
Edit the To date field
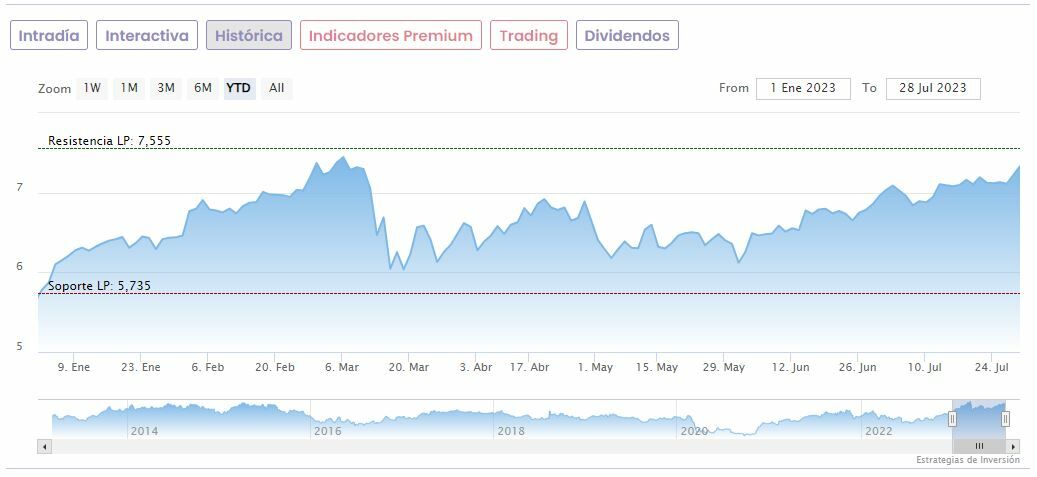[933, 88]
